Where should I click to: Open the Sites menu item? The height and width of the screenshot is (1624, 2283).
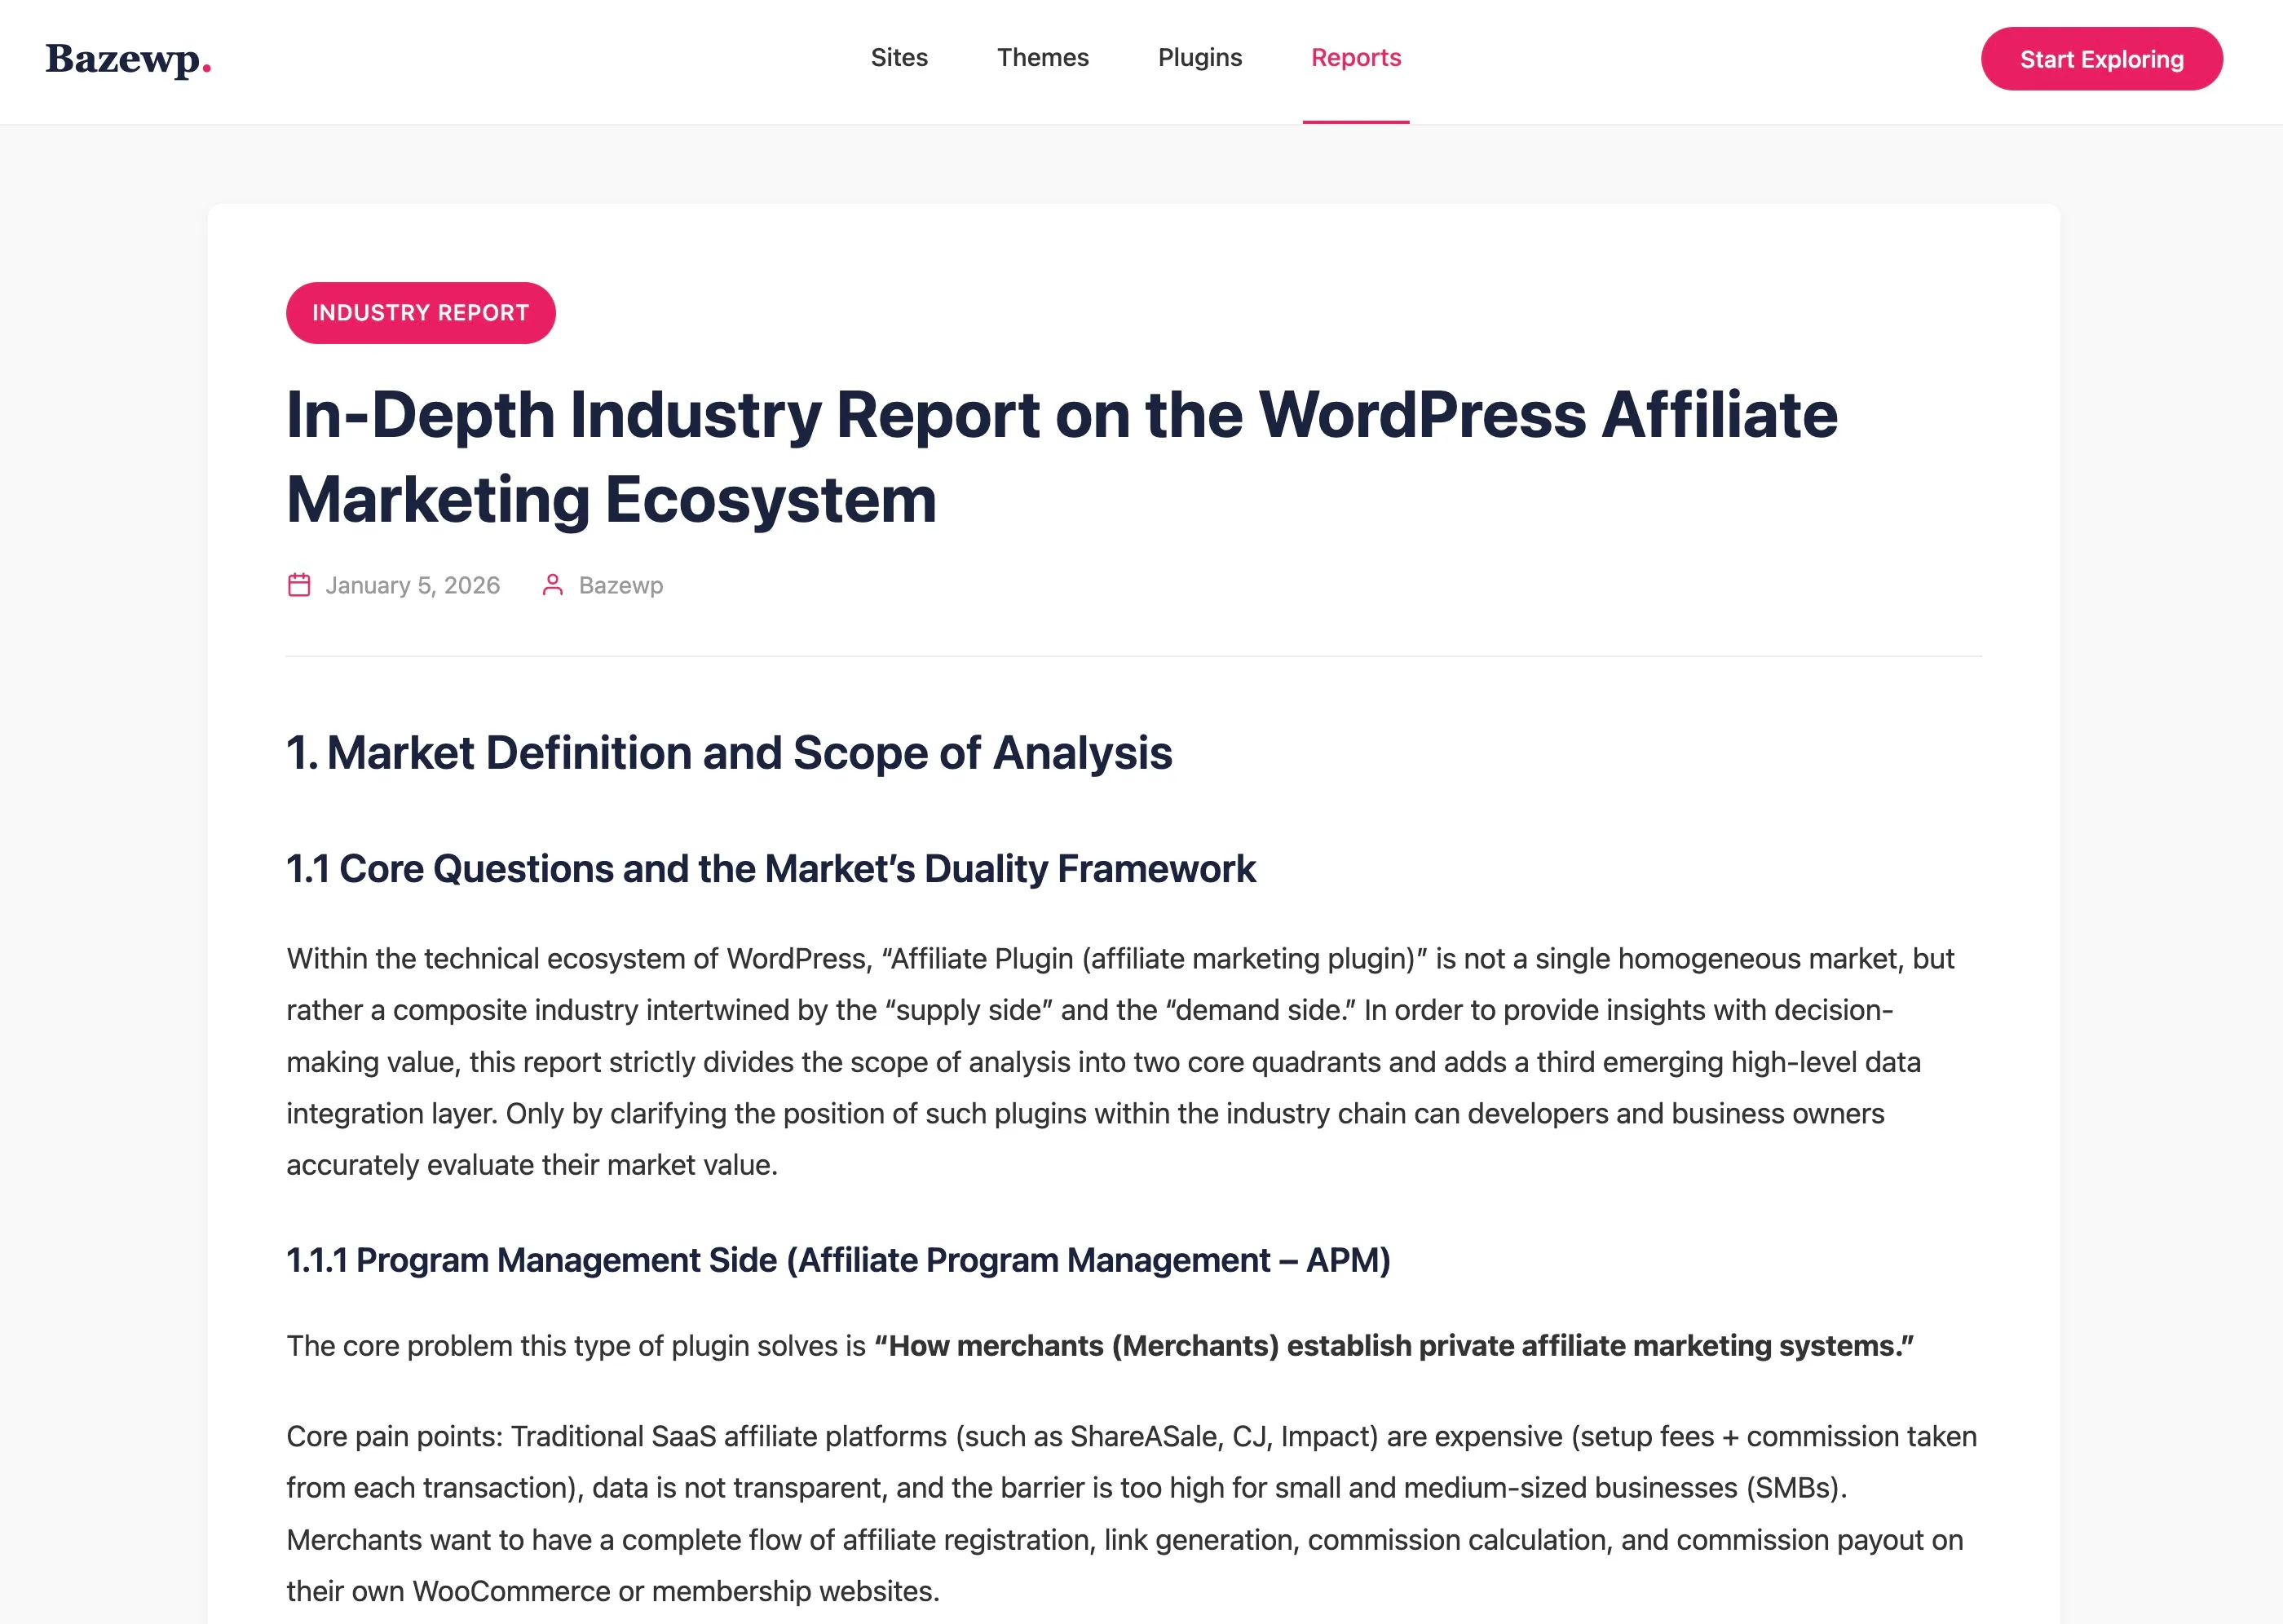(899, 58)
